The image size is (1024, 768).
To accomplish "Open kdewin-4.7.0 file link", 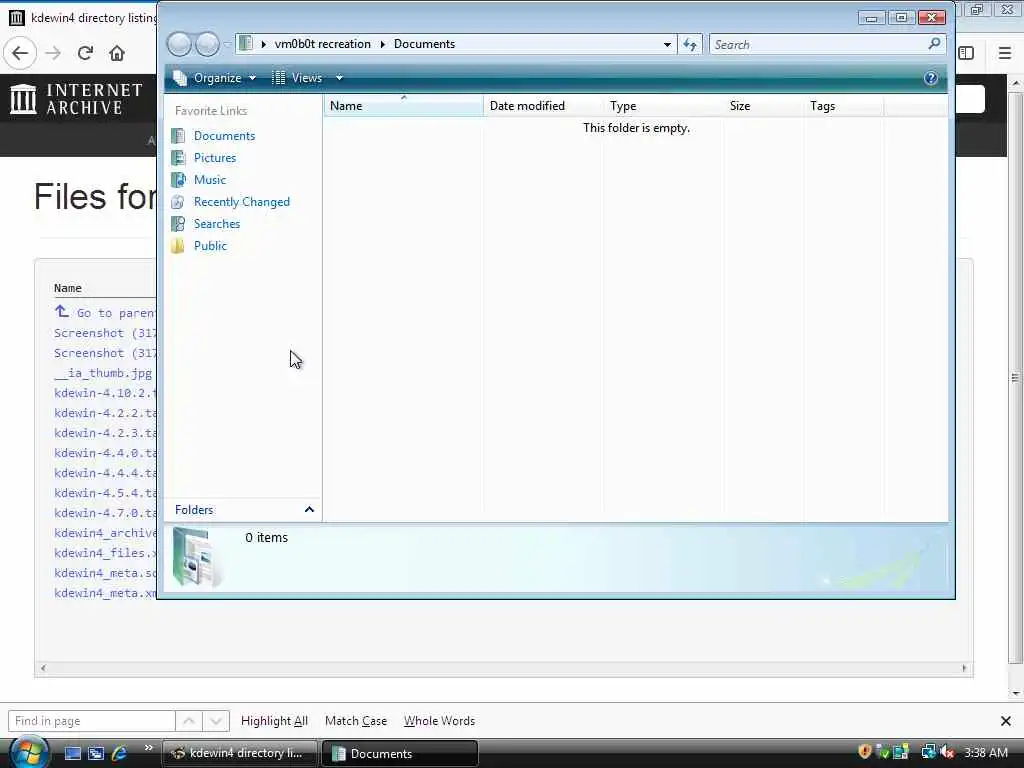I will (x=105, y=513).
